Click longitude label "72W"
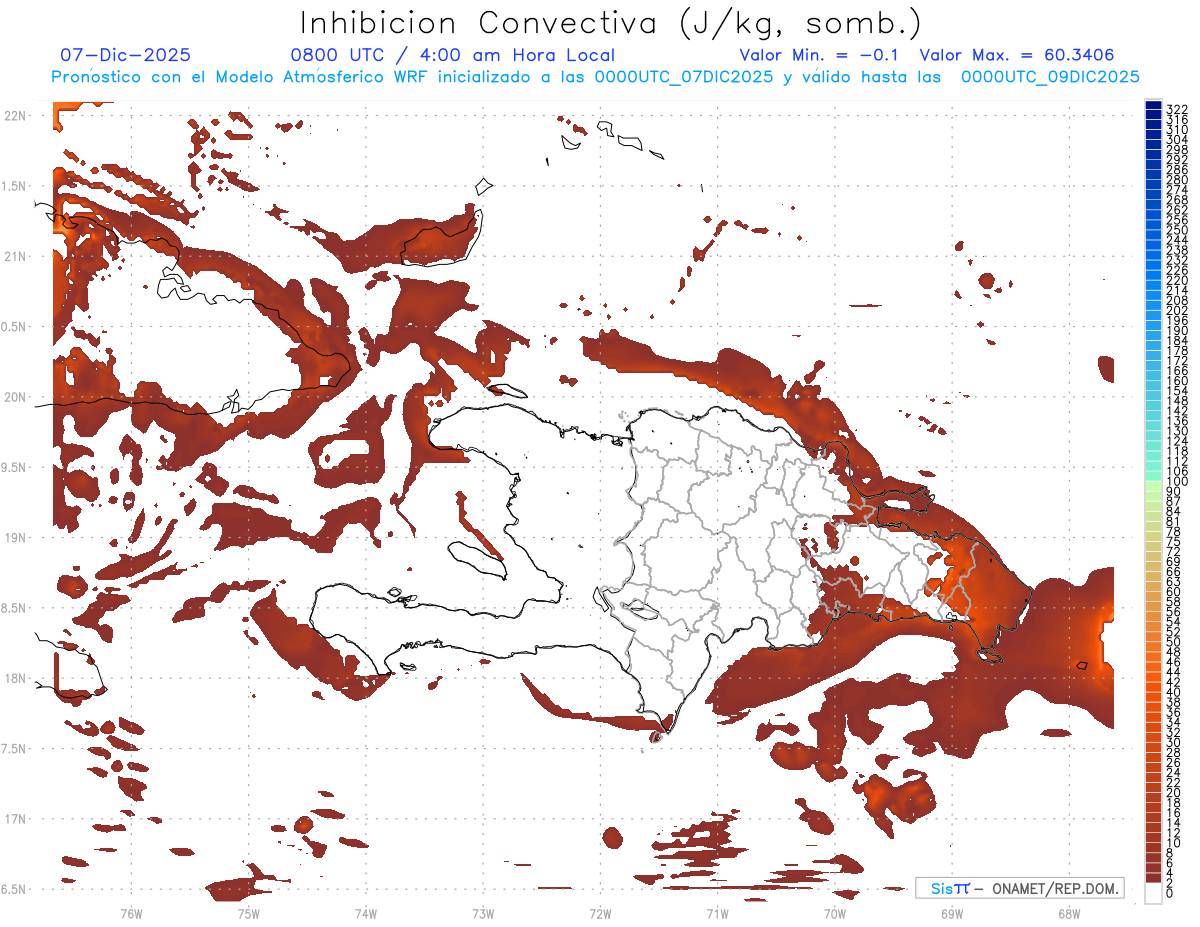1200x927 pixels. (x=601, y=913)
